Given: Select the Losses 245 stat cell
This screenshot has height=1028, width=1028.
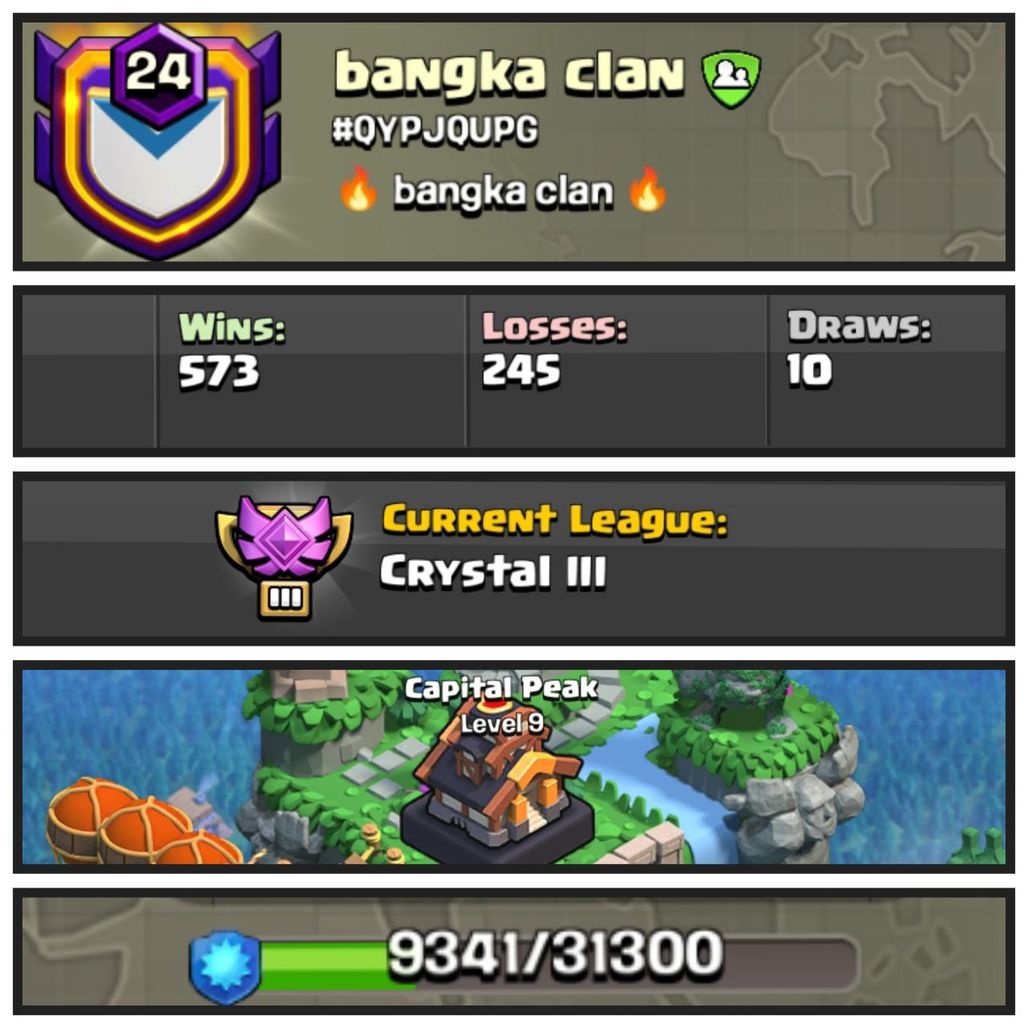Looking at the screenshot, I should [617, 371].
